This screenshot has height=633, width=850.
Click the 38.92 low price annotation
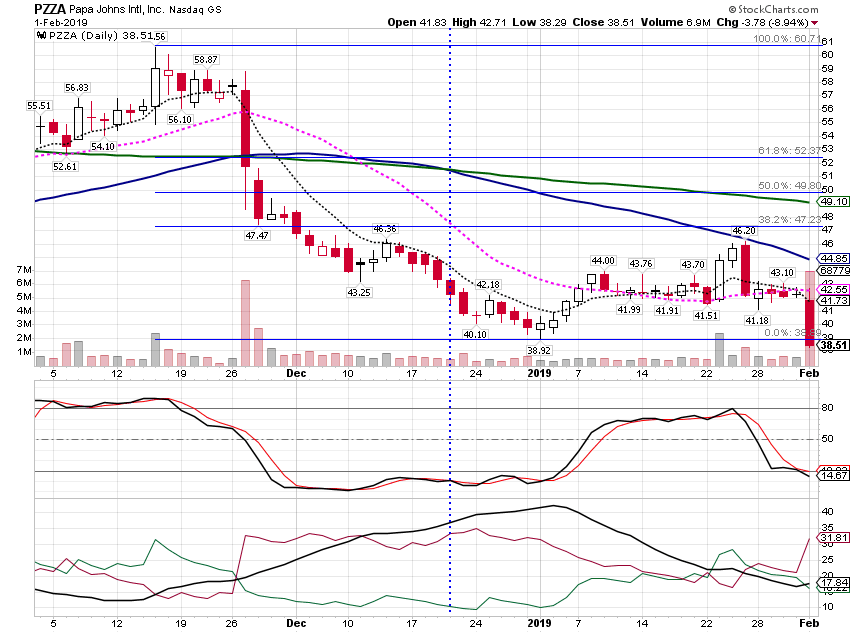[539, 351]
